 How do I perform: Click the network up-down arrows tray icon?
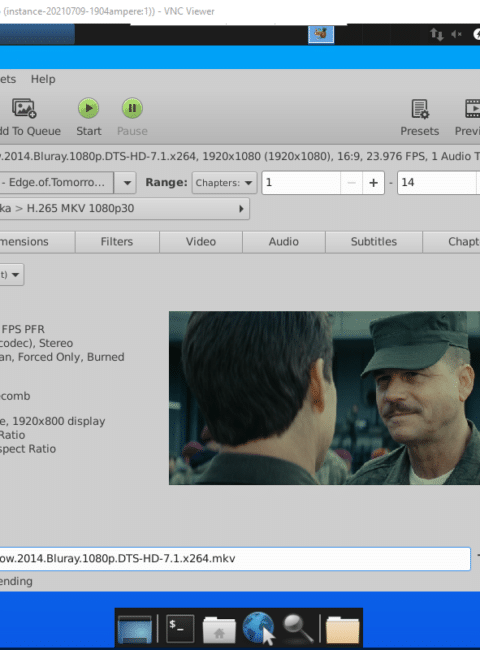point(436,34)
